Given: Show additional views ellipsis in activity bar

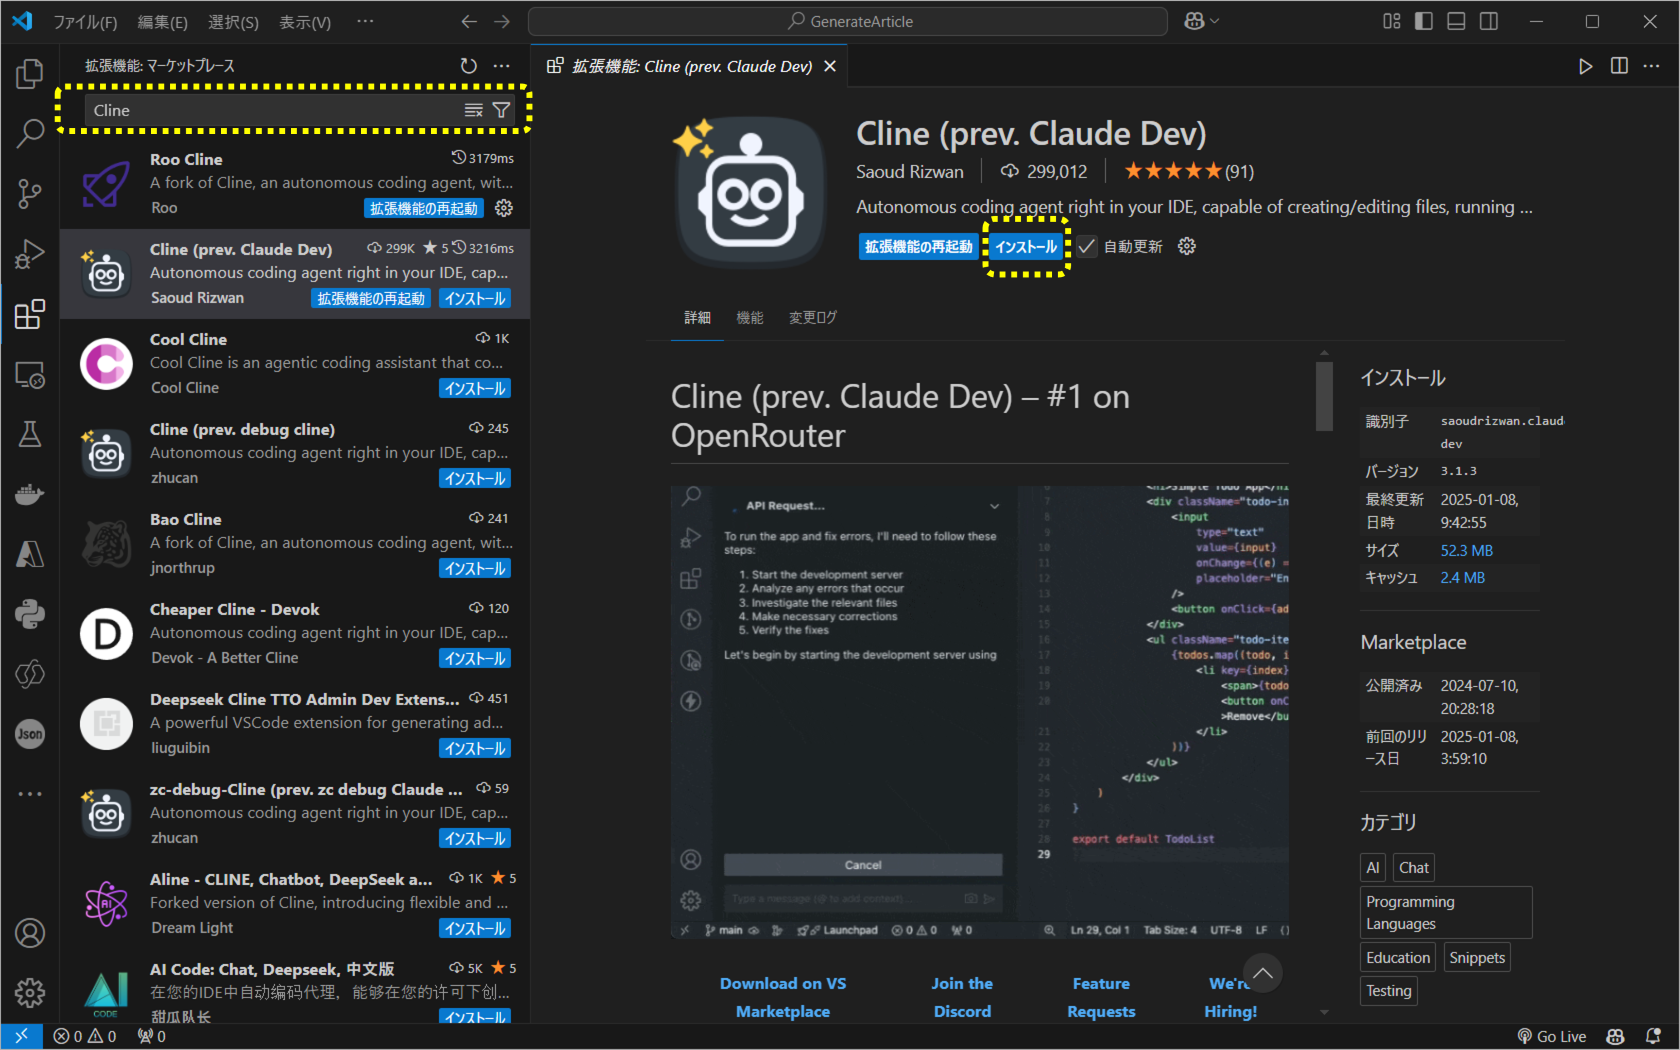Looking at the screenshot, I should 30,794.
